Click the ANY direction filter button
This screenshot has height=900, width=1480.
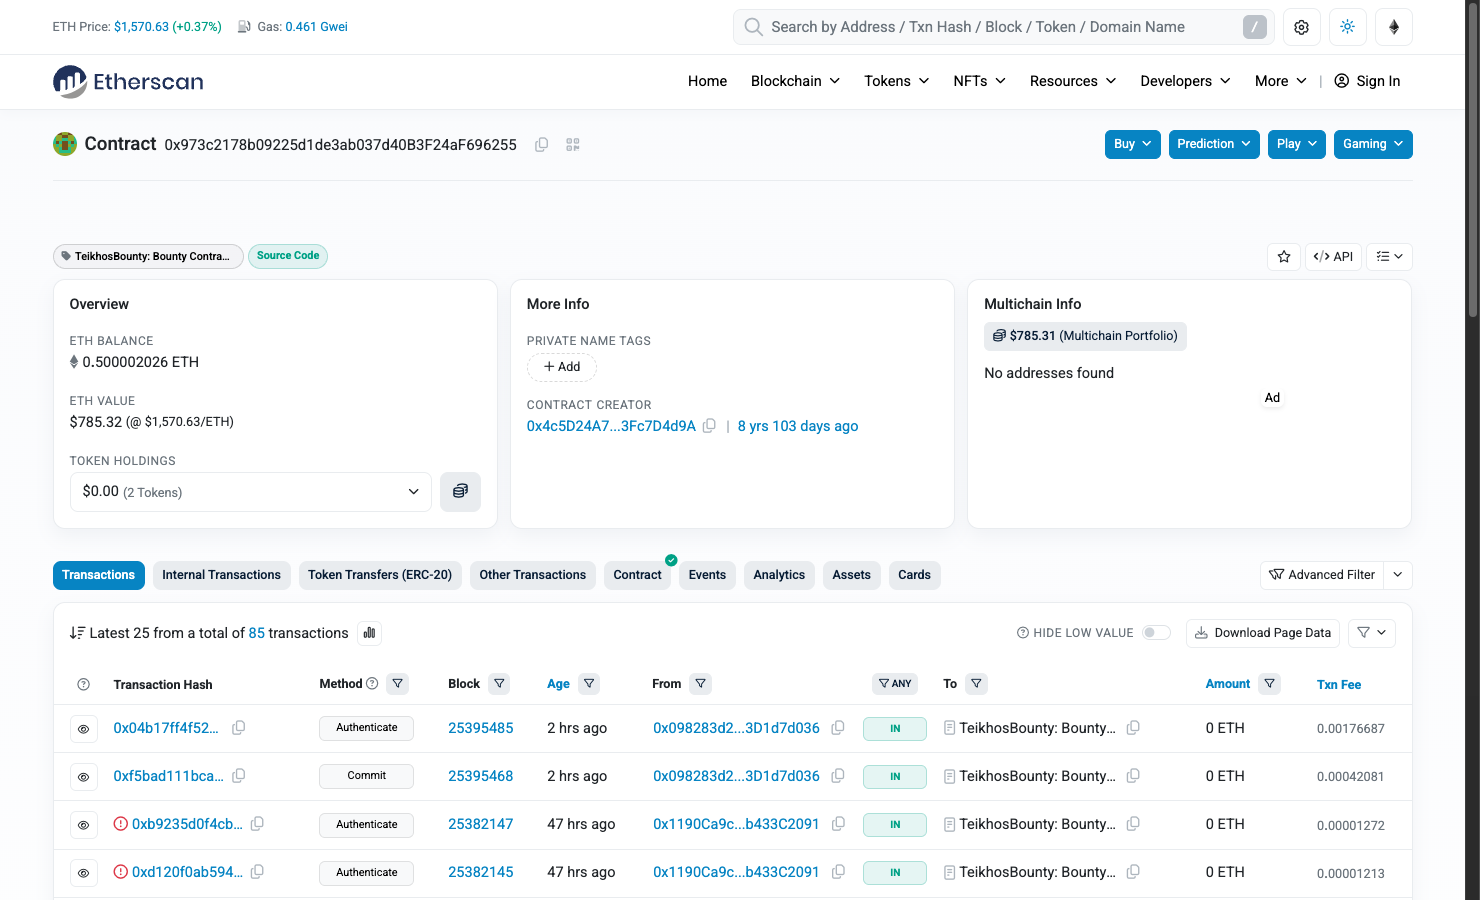tap(895, 684)
